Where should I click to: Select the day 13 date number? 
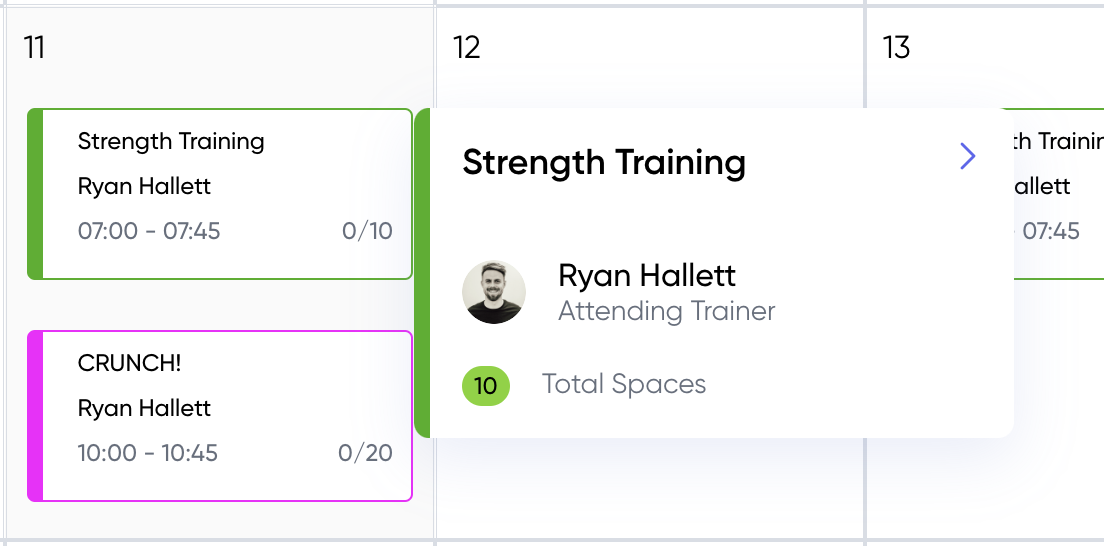tap(896, 48)
